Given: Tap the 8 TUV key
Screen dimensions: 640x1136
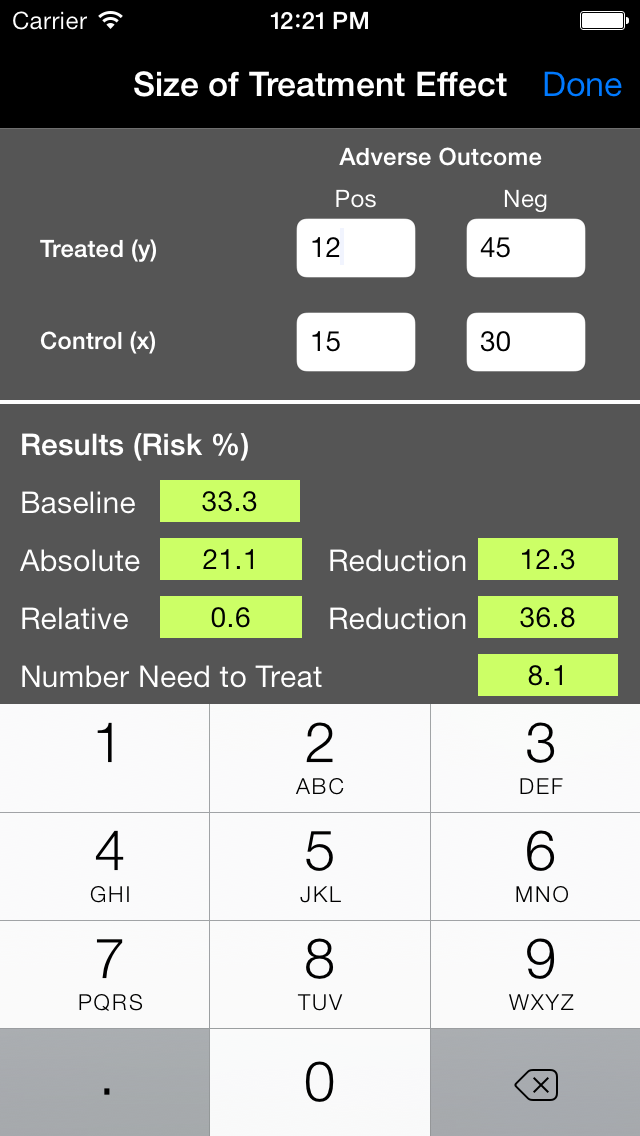Looking at the screenshot, I should (x=320, y=974).
